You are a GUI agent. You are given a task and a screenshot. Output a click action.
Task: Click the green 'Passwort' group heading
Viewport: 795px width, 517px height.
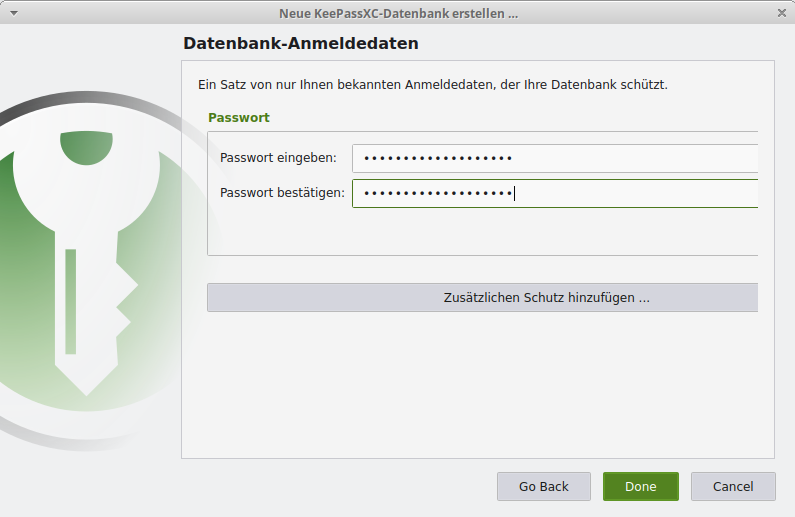click(x=238, y=118)
